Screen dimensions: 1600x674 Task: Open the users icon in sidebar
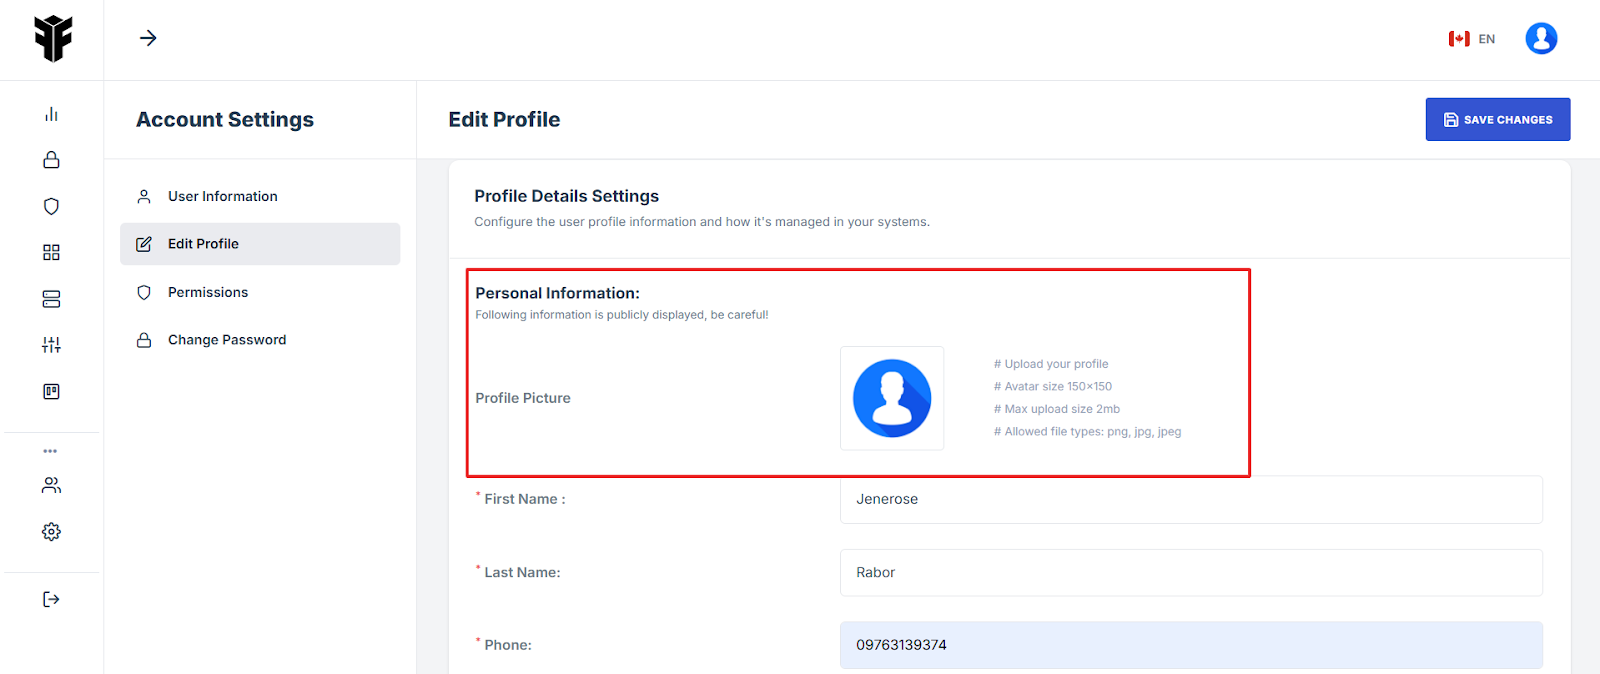pyautogui.click(x=51, y=485)
